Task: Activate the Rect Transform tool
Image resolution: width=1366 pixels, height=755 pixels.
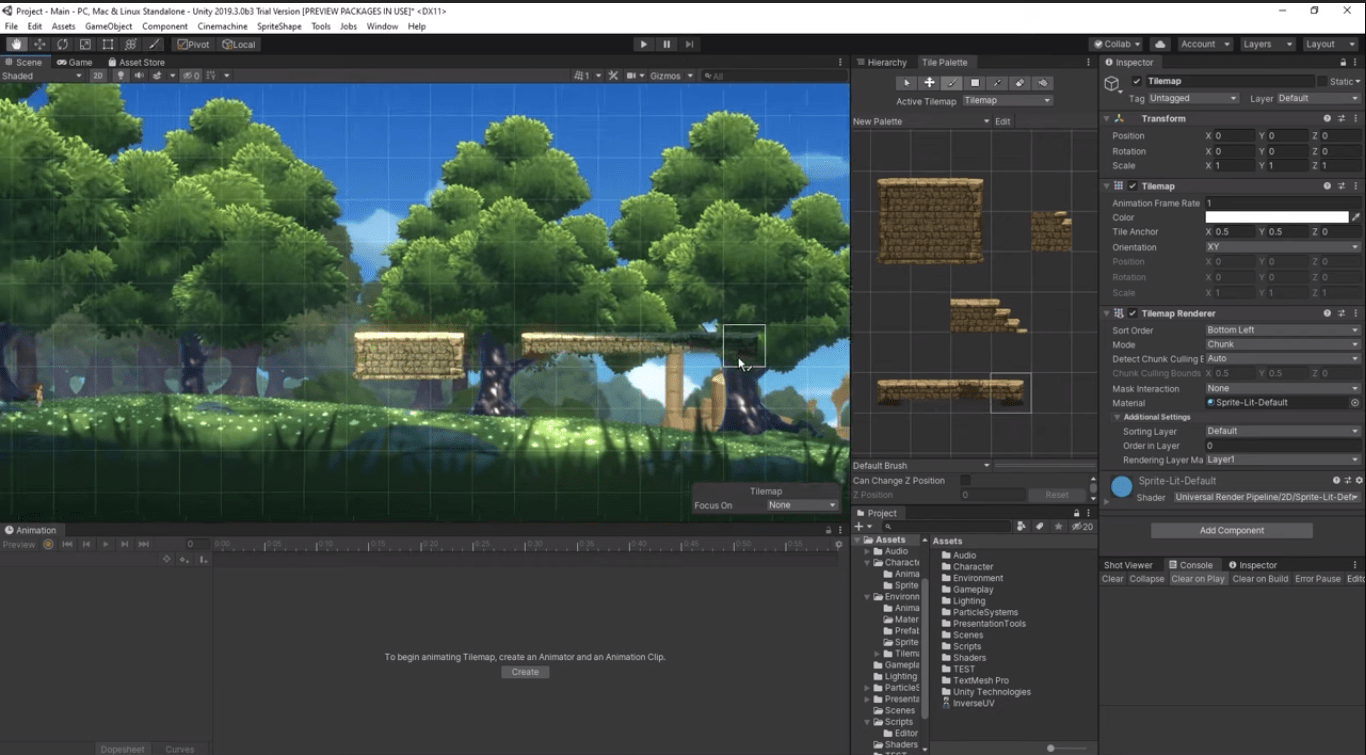Action: coord(108,44)
